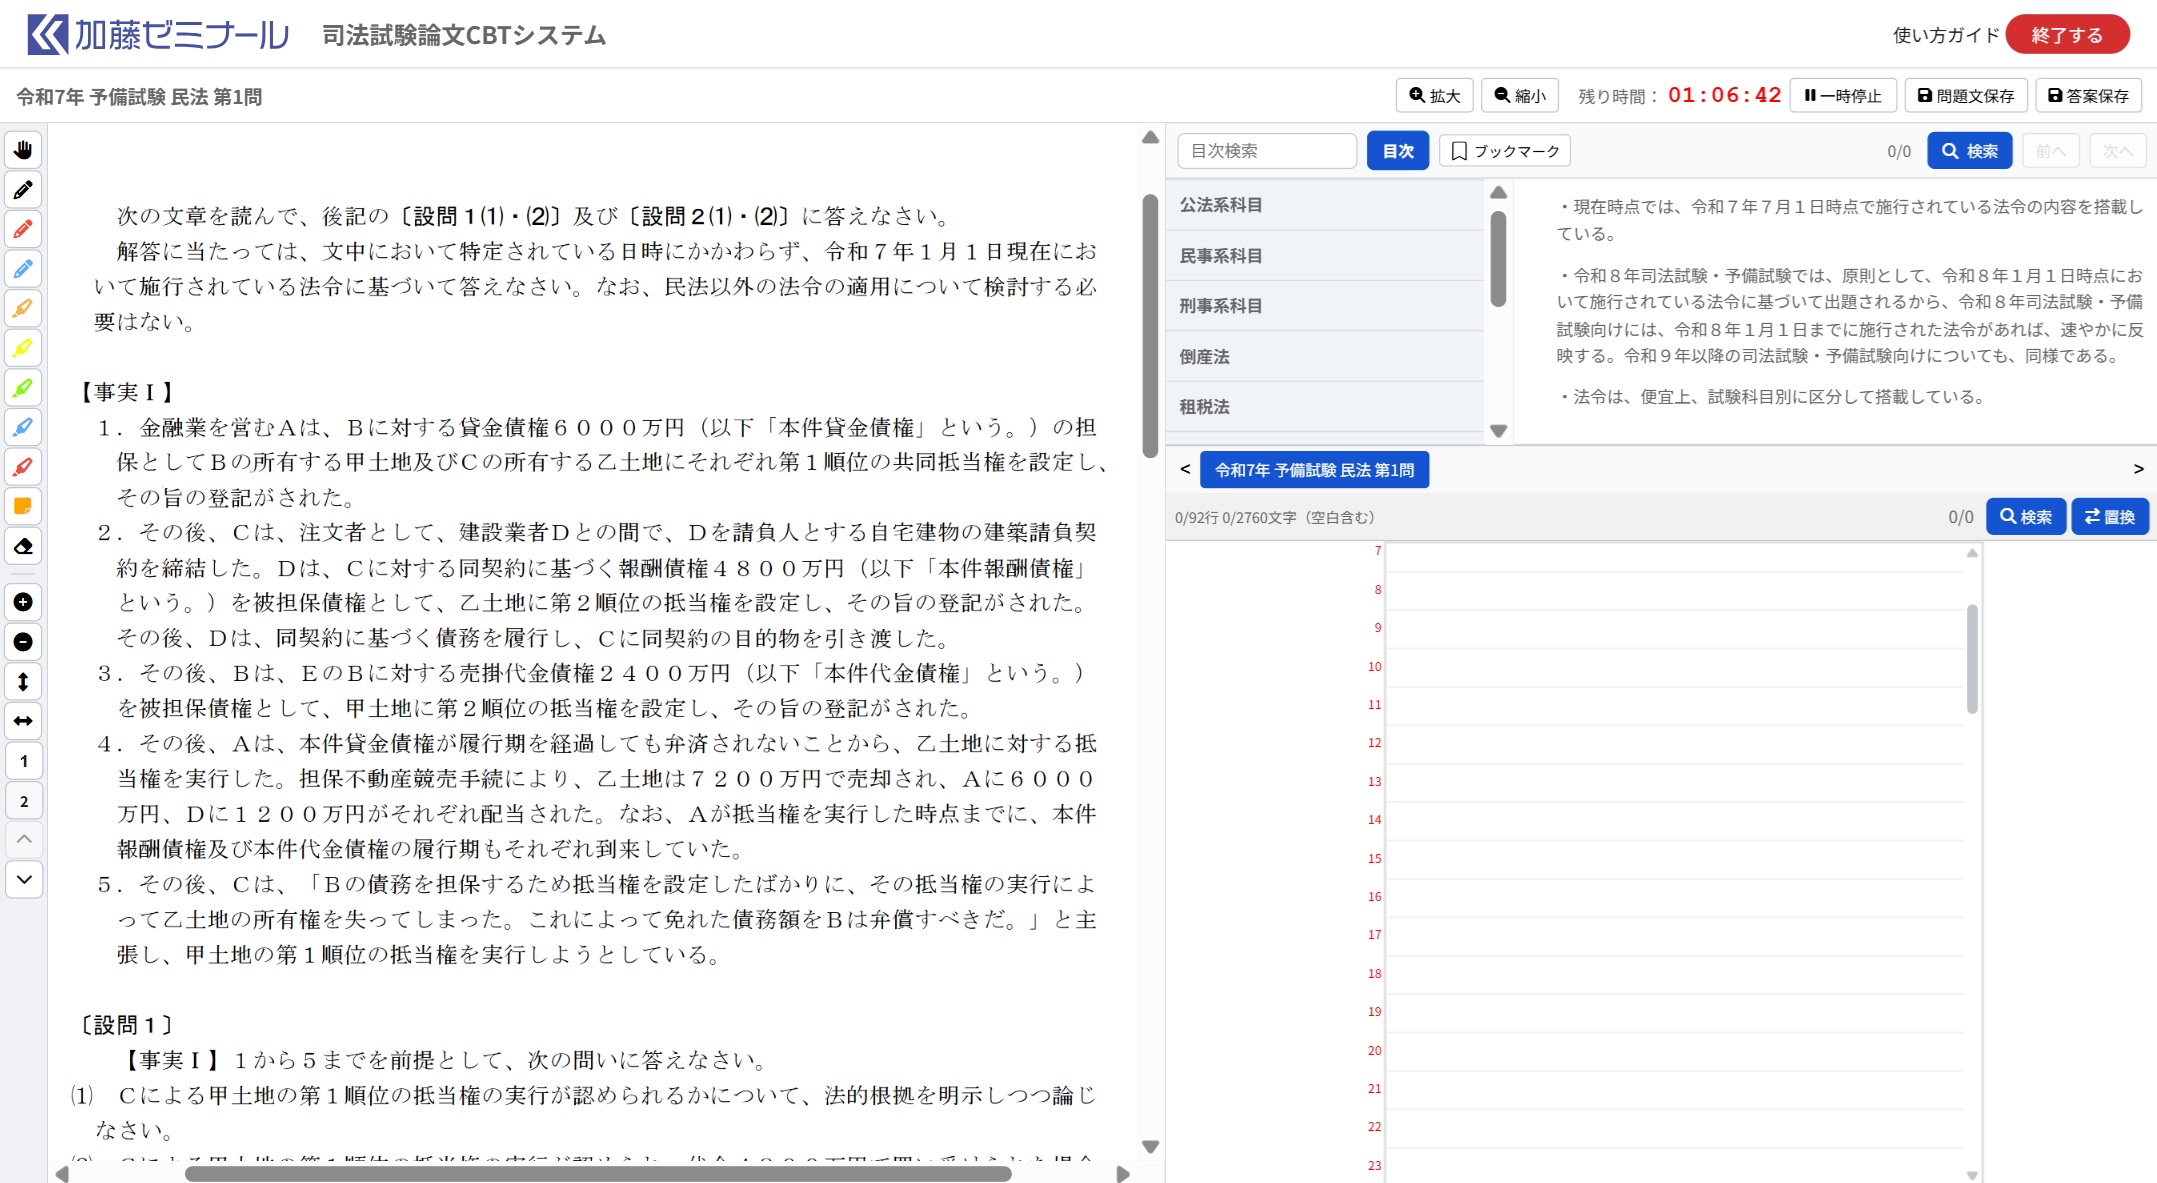The width and height of the screenshot is (2157, 1183).
Task: Select the green highlighter tool
Action: 23,388
